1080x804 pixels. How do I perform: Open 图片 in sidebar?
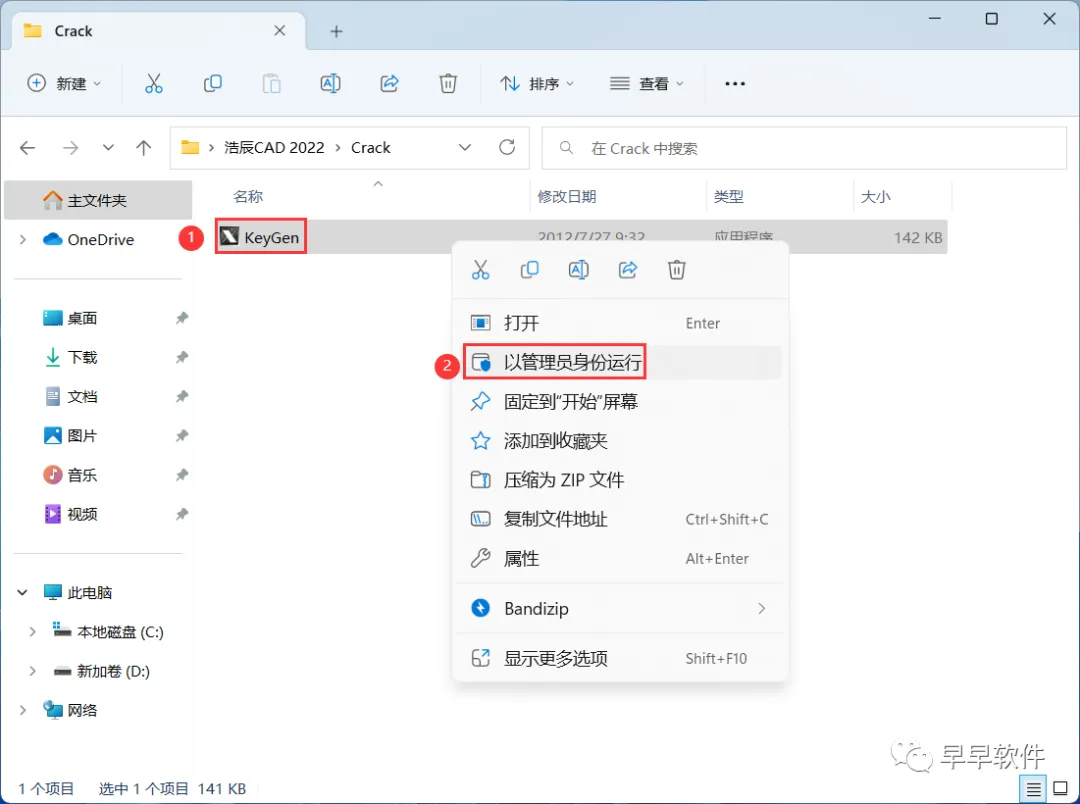82,436
